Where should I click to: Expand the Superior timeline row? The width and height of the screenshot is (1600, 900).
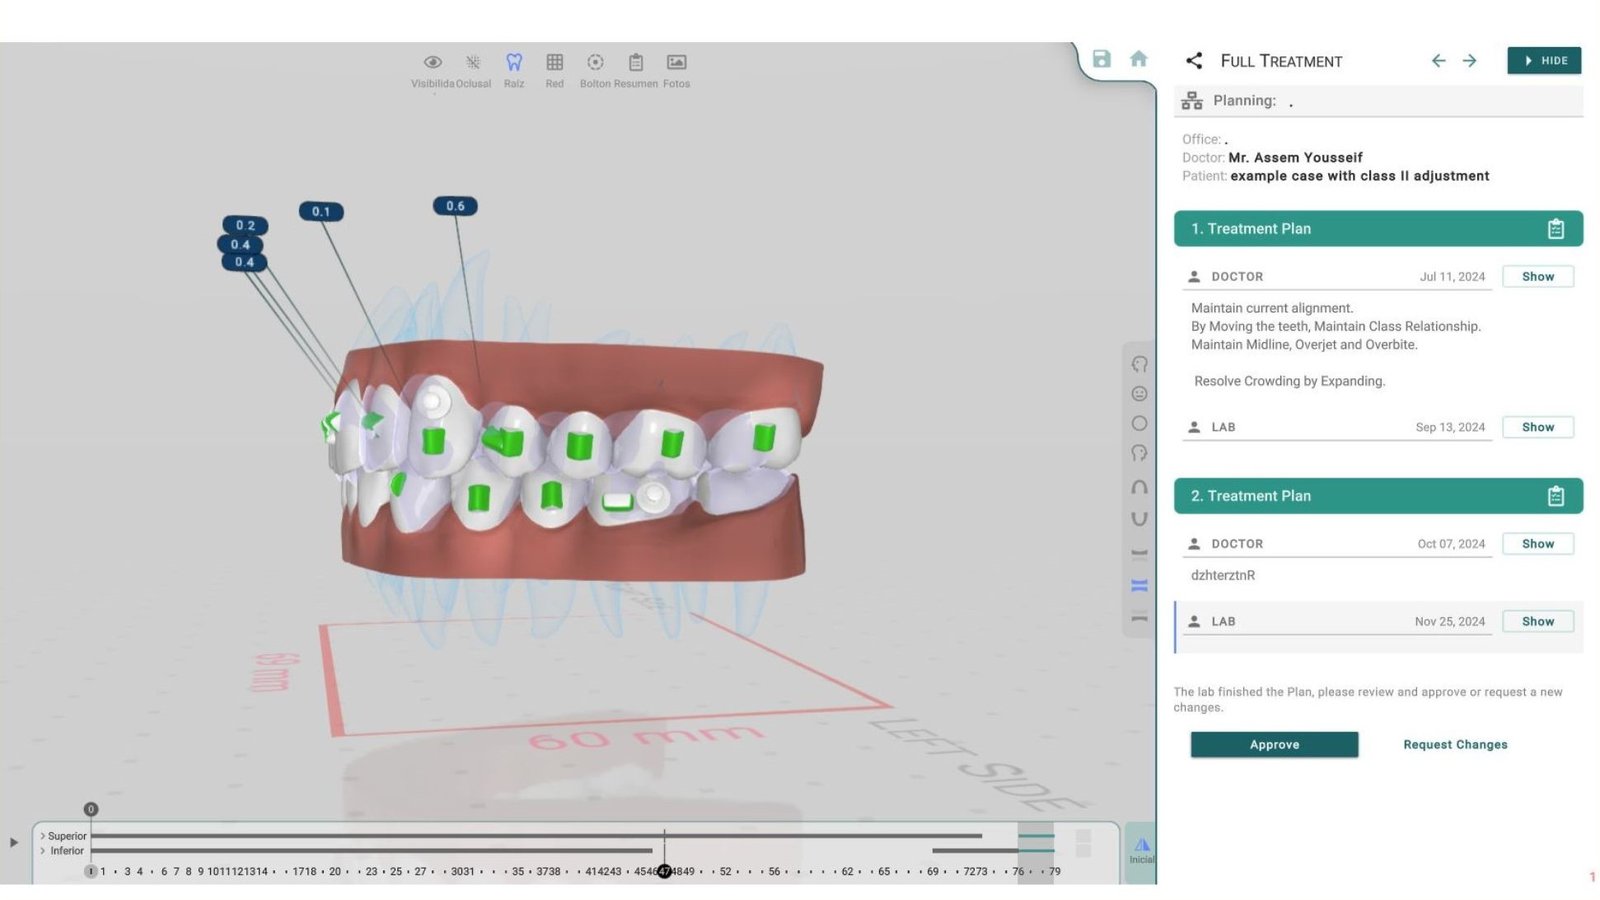(43, 836)
